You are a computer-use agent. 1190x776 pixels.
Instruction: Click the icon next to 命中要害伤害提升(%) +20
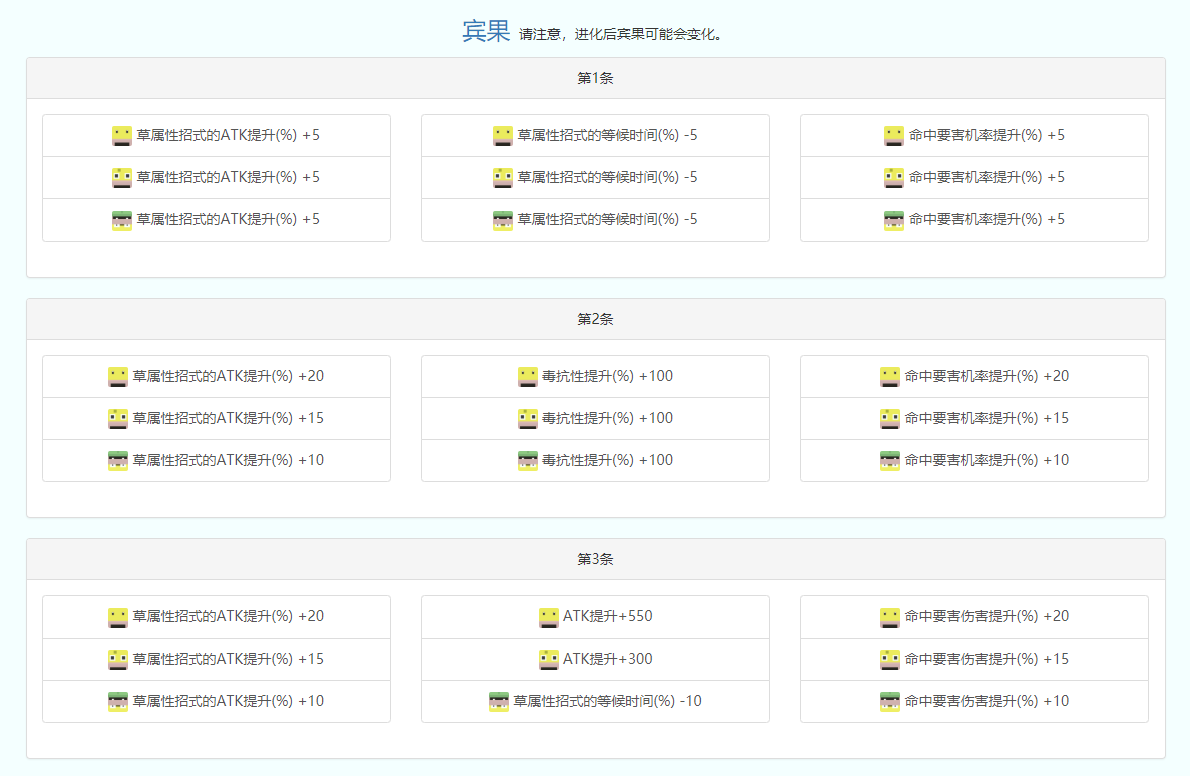tap(890, 617)
